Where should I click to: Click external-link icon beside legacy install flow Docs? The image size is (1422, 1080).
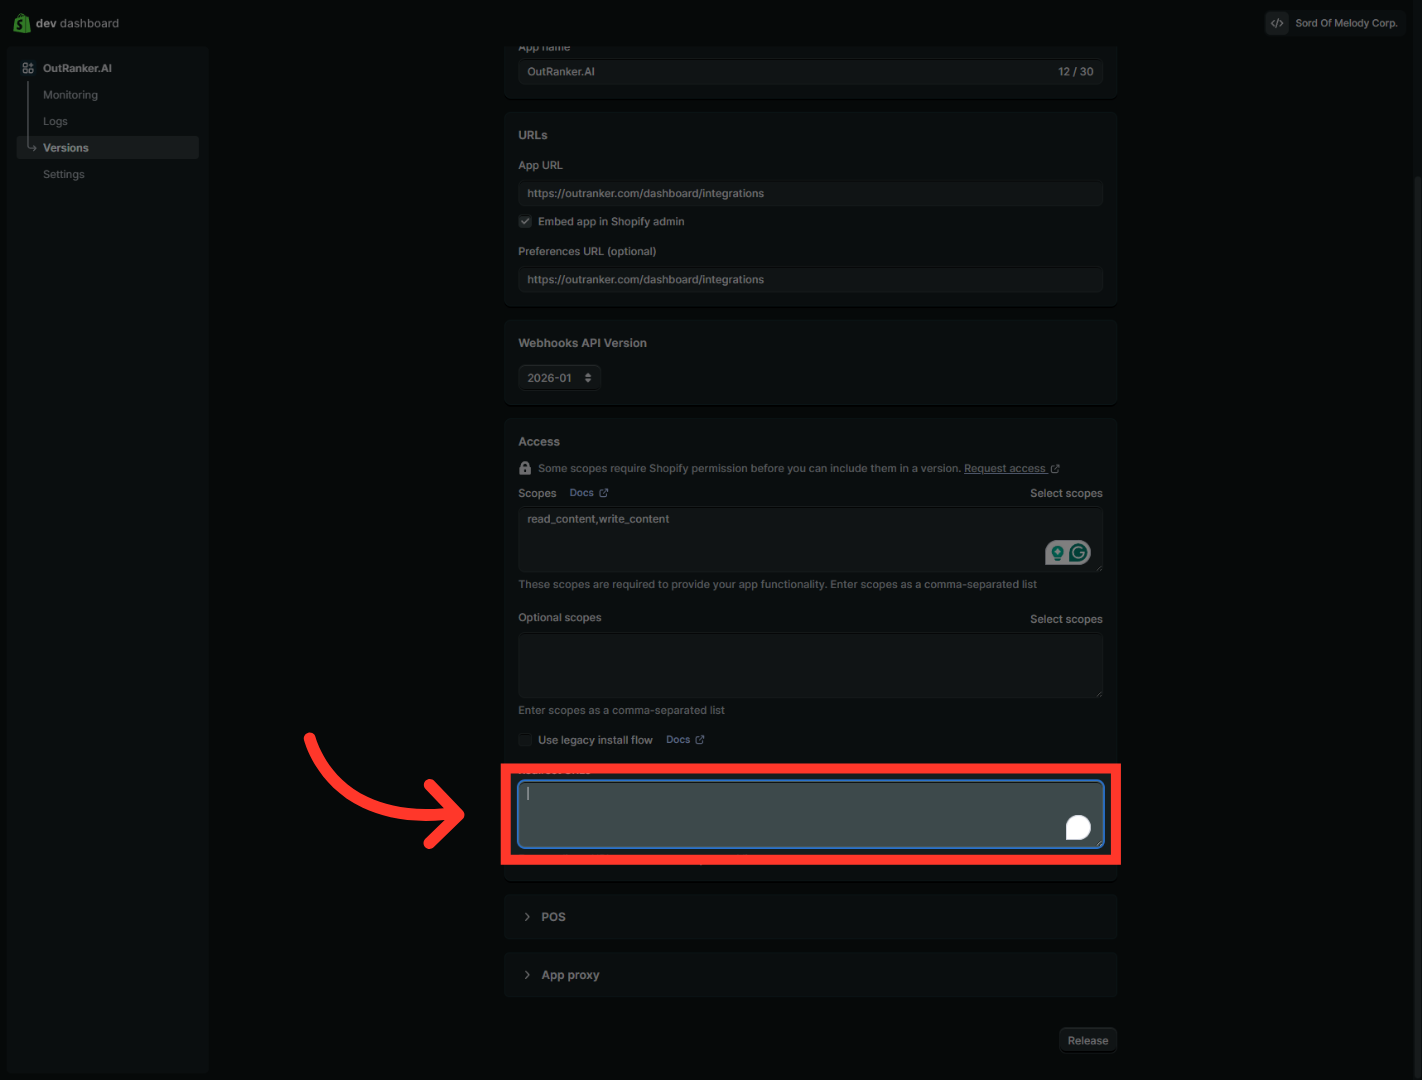click(x=700, y=740)
